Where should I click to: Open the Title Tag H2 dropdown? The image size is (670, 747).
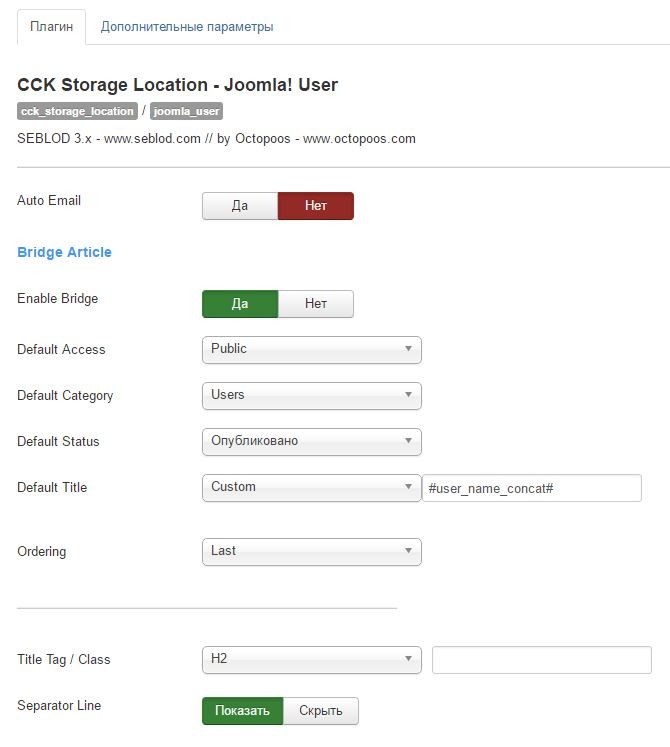312,660
